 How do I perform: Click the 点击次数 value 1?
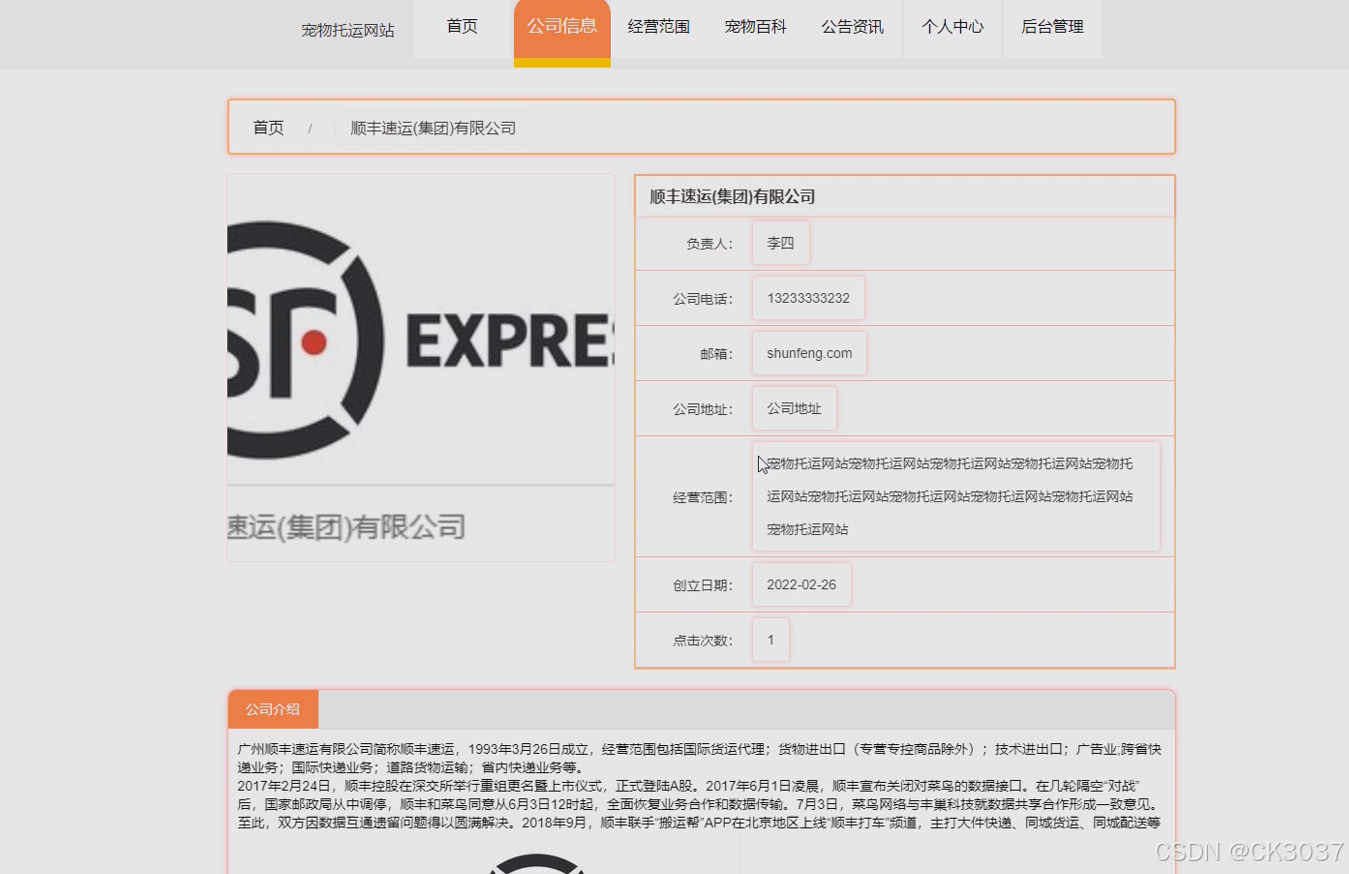point(771,640)
